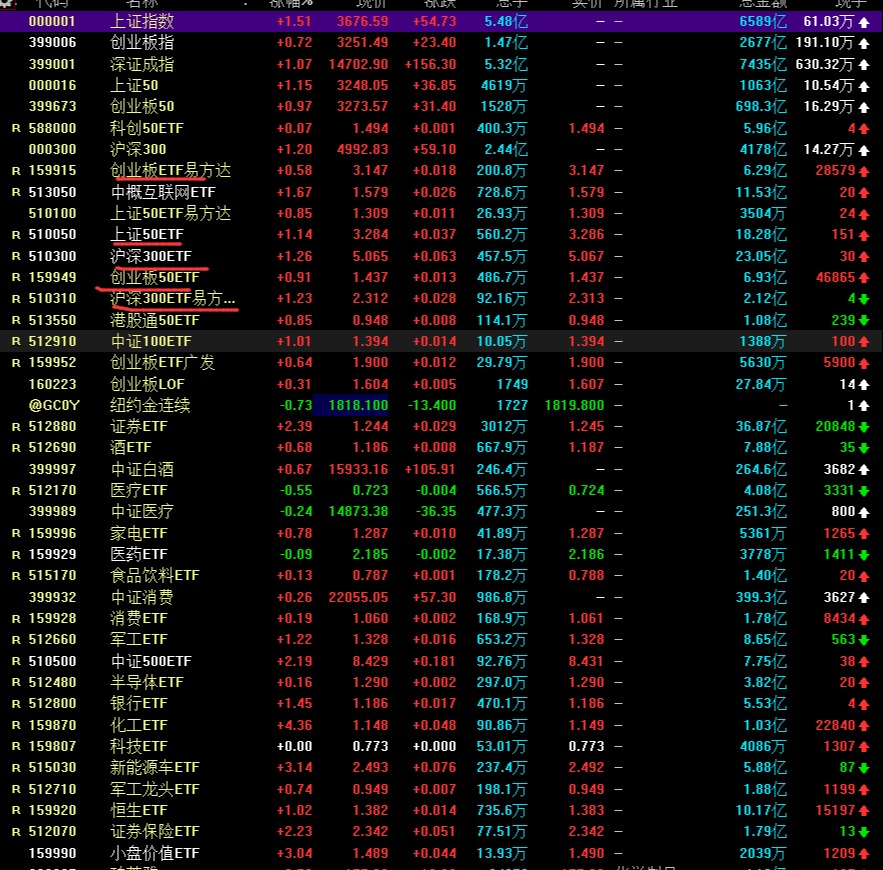Open 港股通50ETF quote
The image size is (883, 870).
pos(155,320)
